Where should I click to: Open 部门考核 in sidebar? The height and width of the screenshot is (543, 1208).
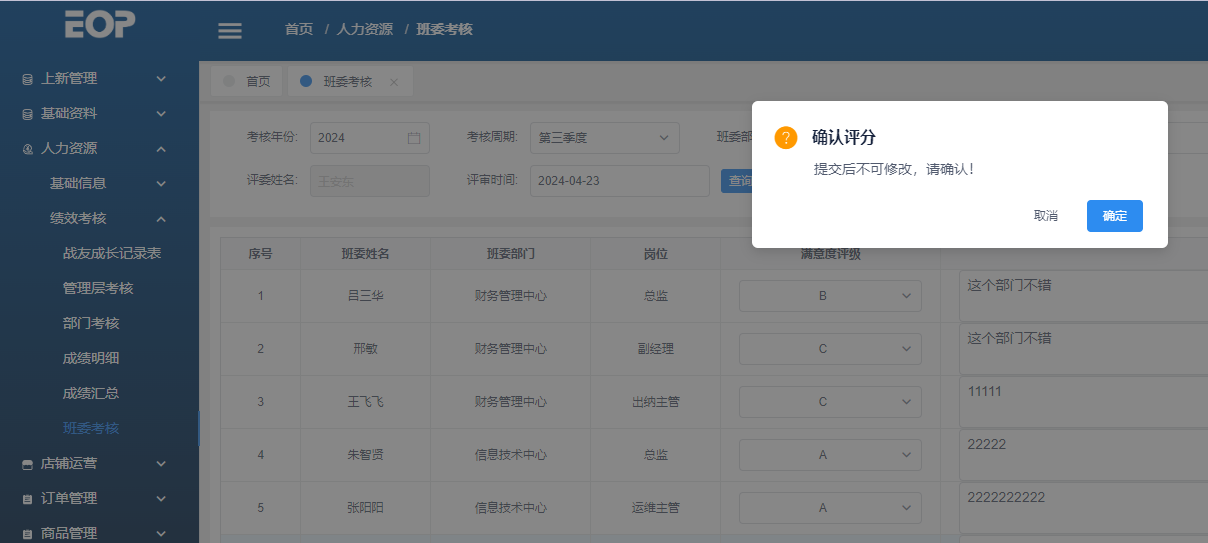coord(91,324)
